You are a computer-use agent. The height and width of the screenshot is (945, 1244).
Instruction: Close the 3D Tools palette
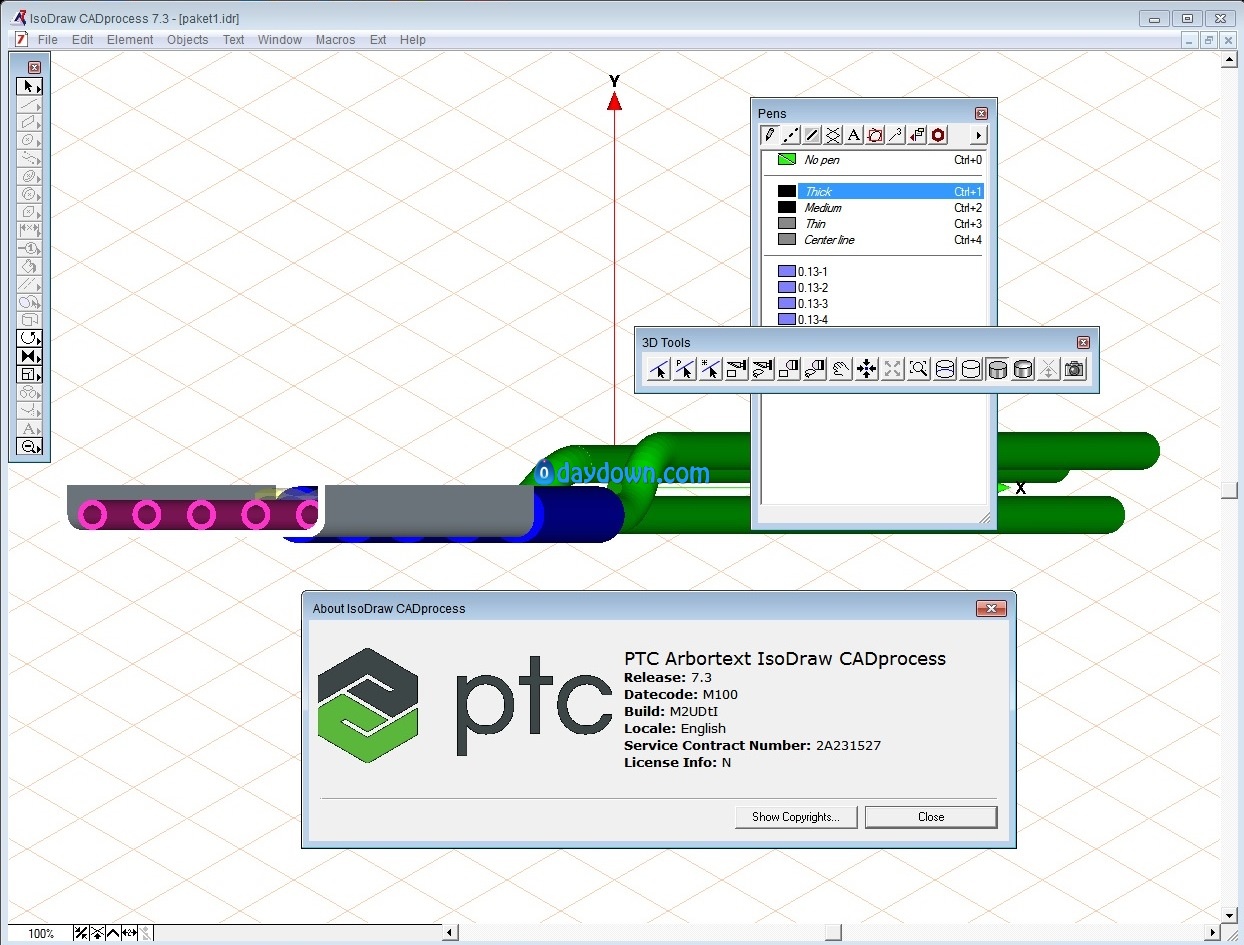1083,342
